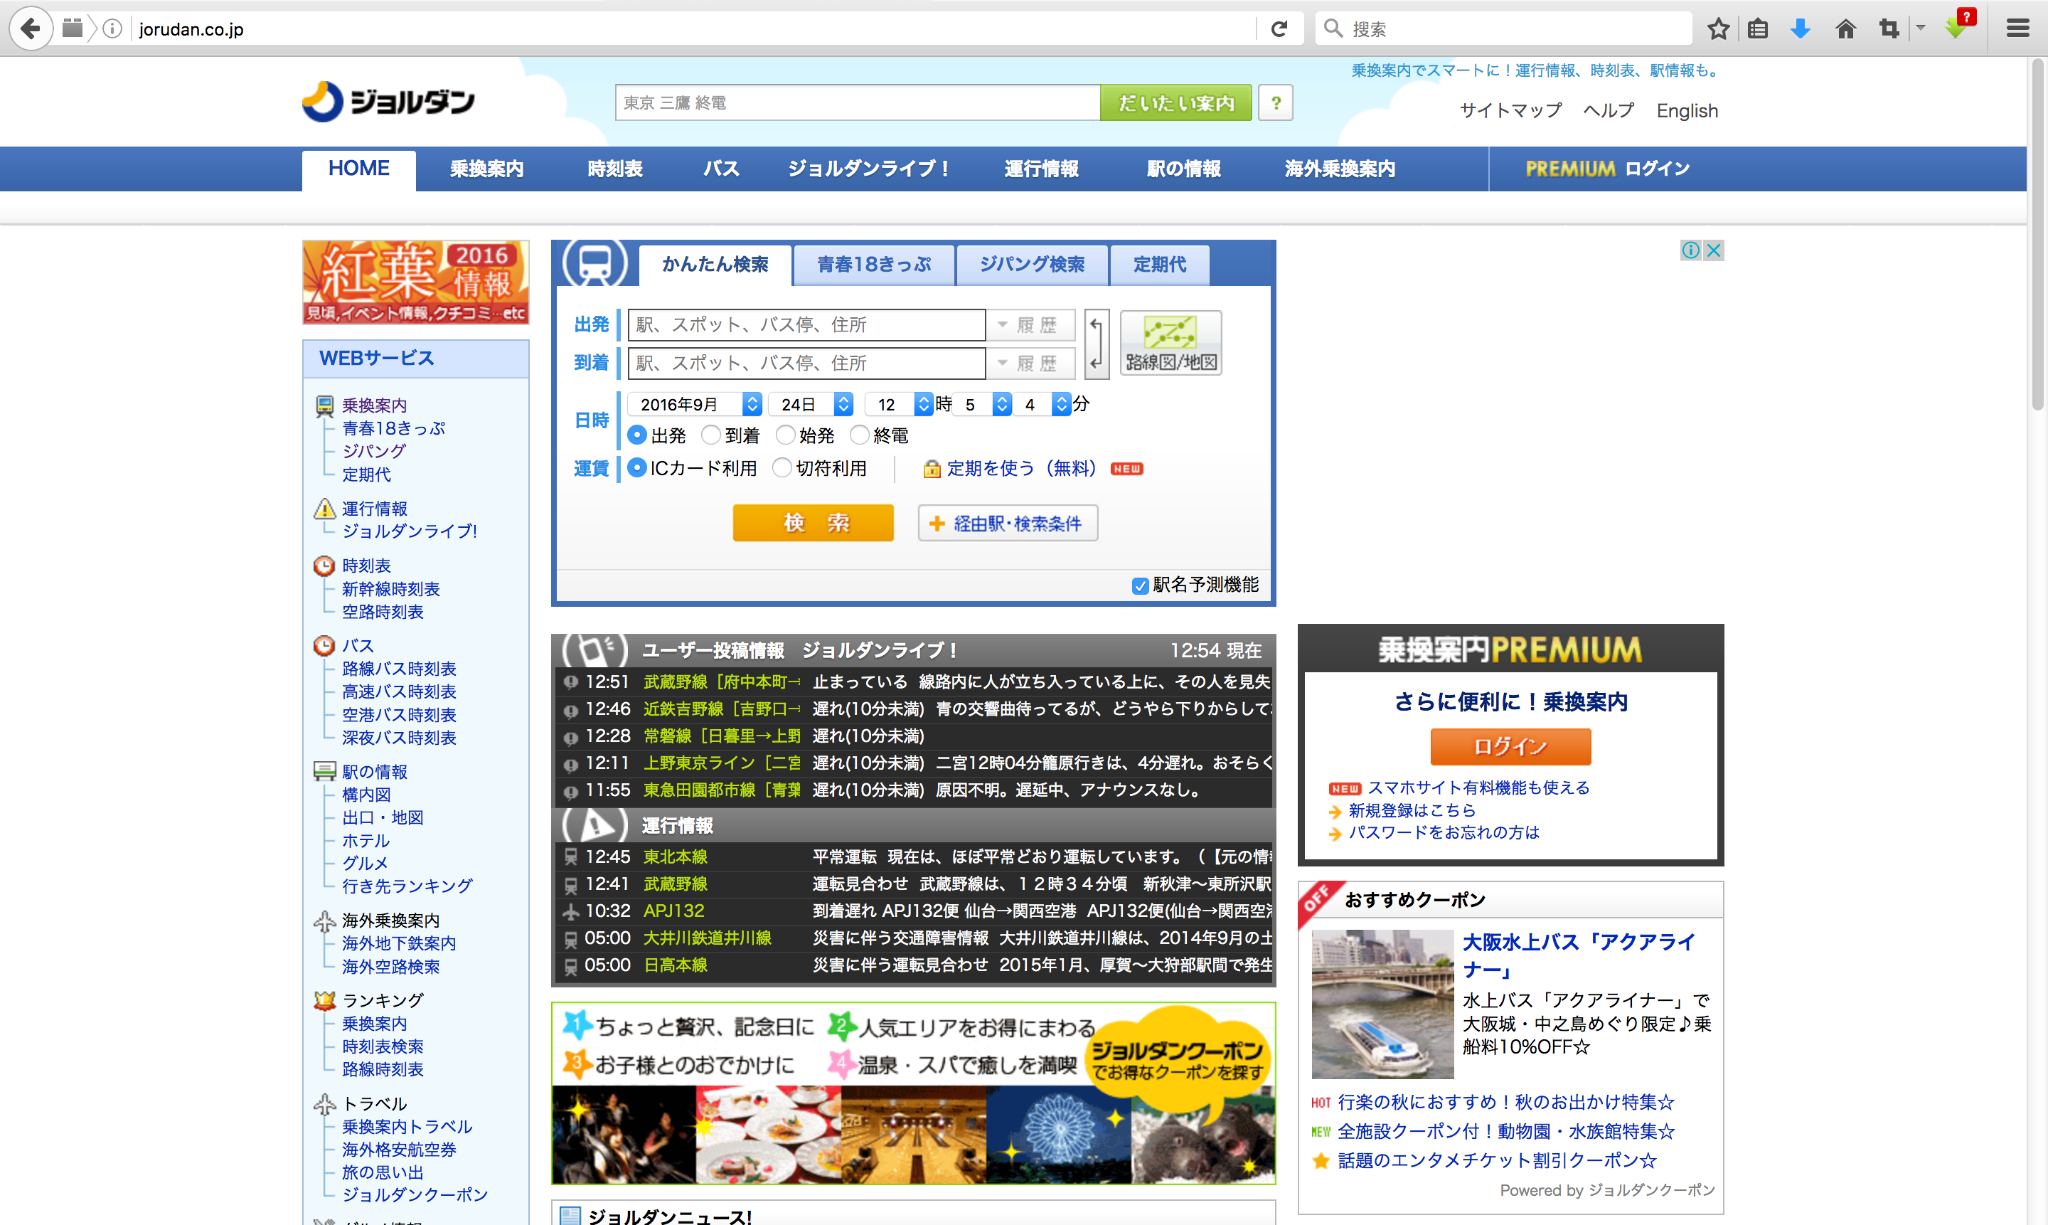Click the orange ログイン button in PREMIUM box

pyautogui.click(x=1510, y=746)
